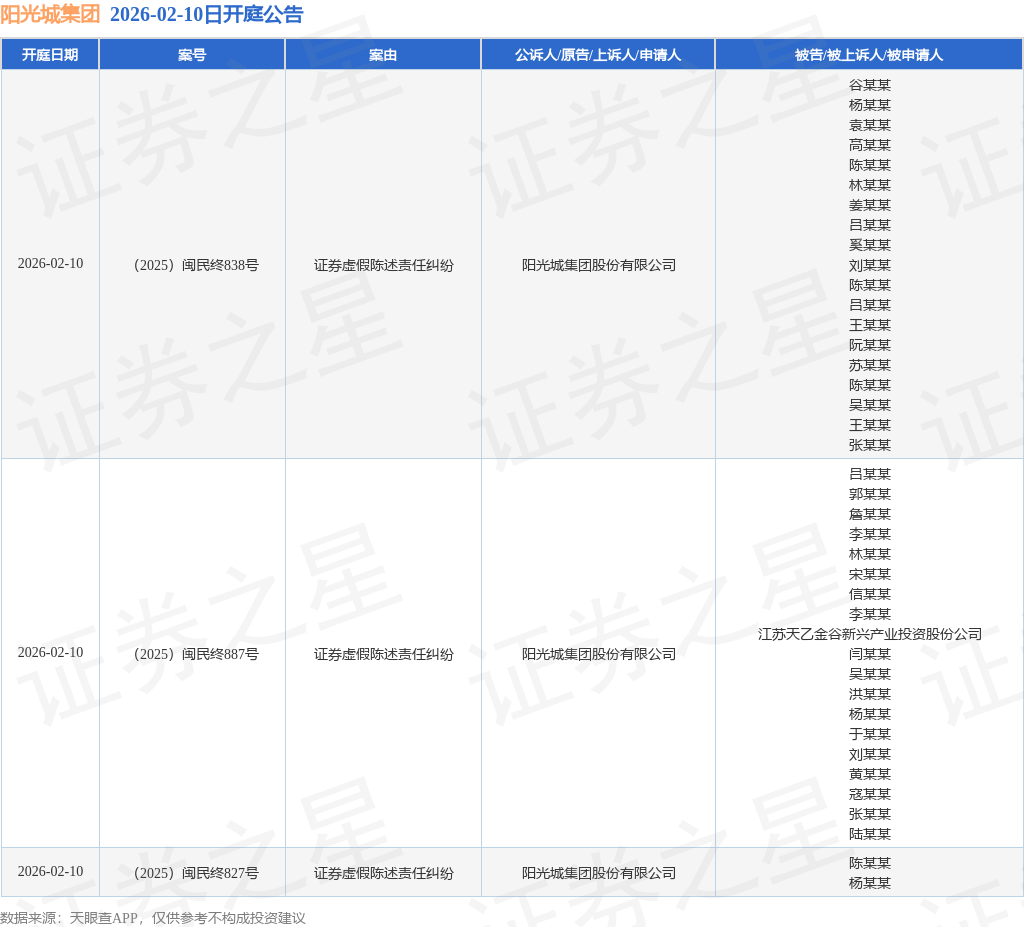The width and height of the screenshot is (1024, 927).
Task: Click the 开庭日期 column header
Action: [x=50, y=55]
